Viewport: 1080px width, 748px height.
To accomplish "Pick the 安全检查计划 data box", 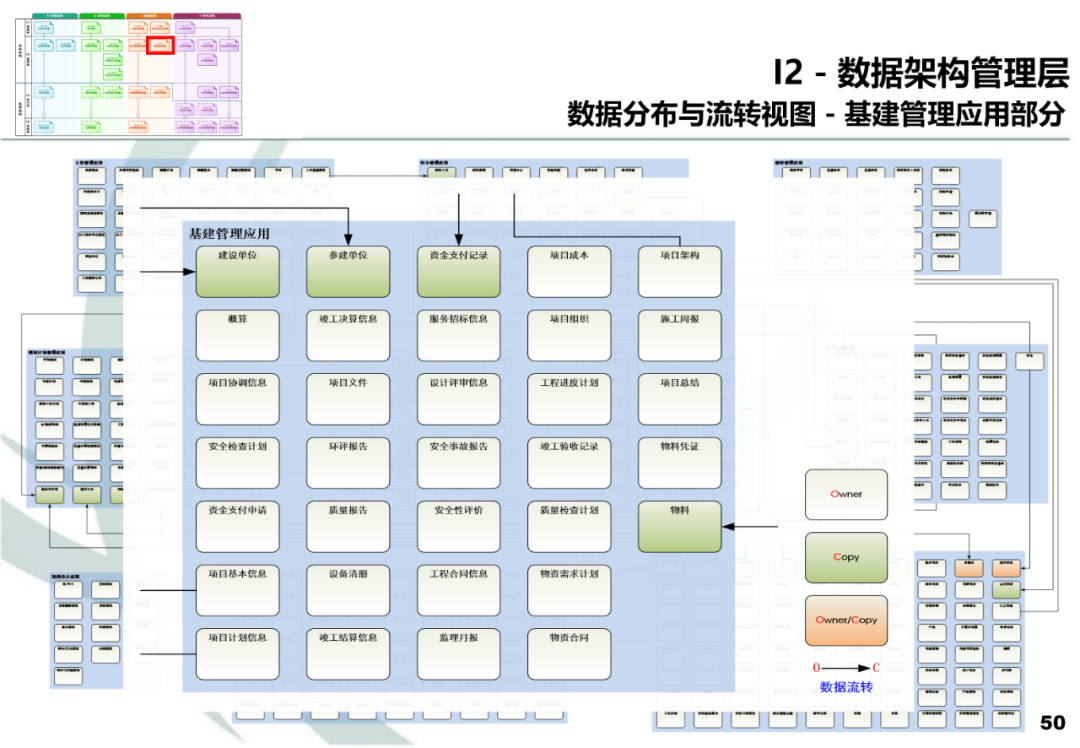I will [238, 463].
